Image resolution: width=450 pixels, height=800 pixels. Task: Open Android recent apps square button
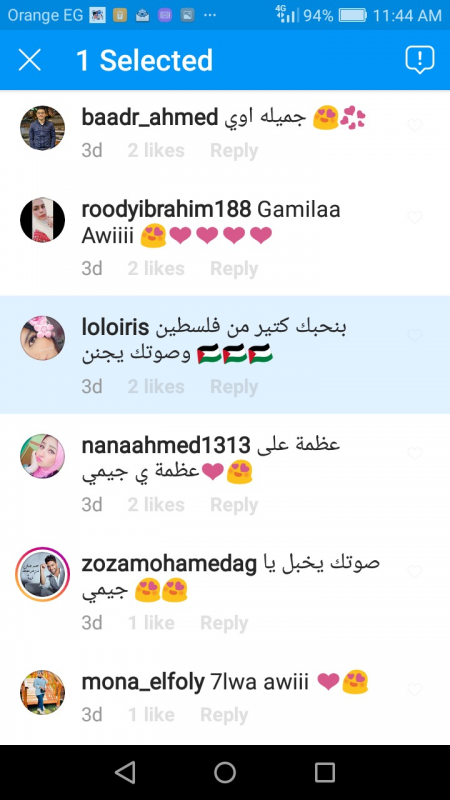(x=324, y=772)
